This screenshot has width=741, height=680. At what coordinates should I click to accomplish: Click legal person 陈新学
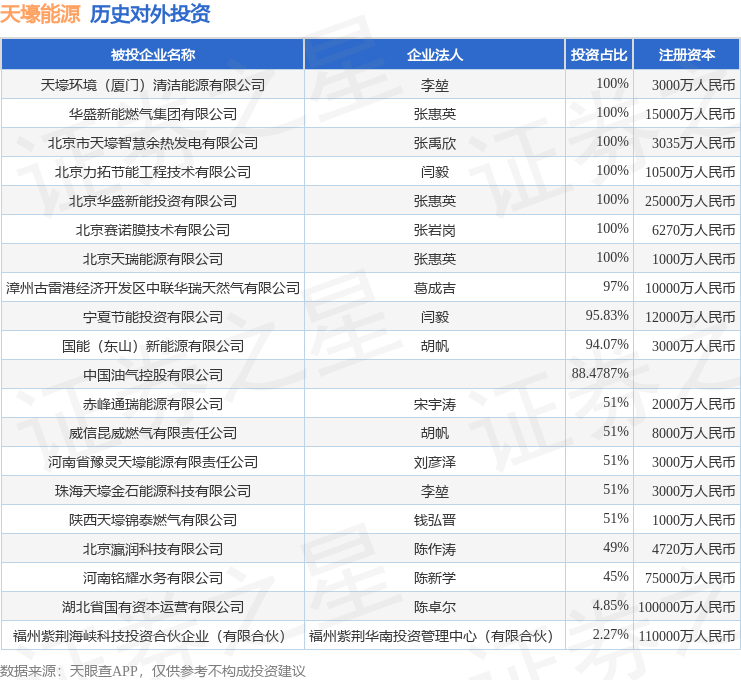click(x=435, y=578)
